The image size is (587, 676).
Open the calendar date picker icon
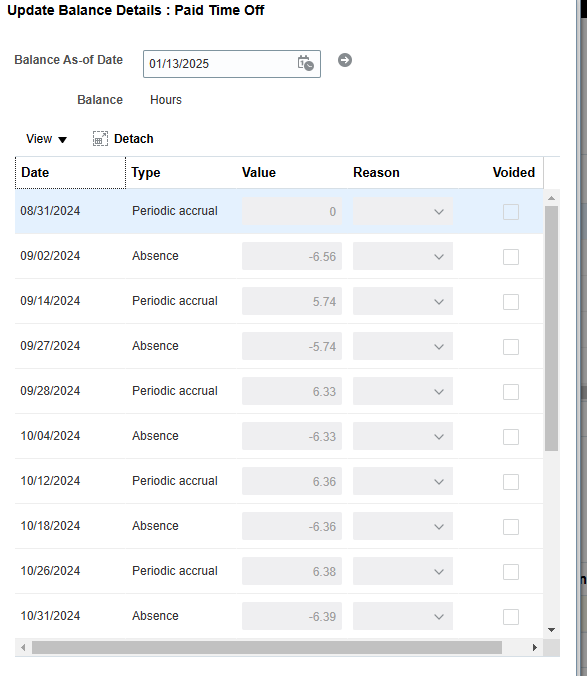click(306, 63)
